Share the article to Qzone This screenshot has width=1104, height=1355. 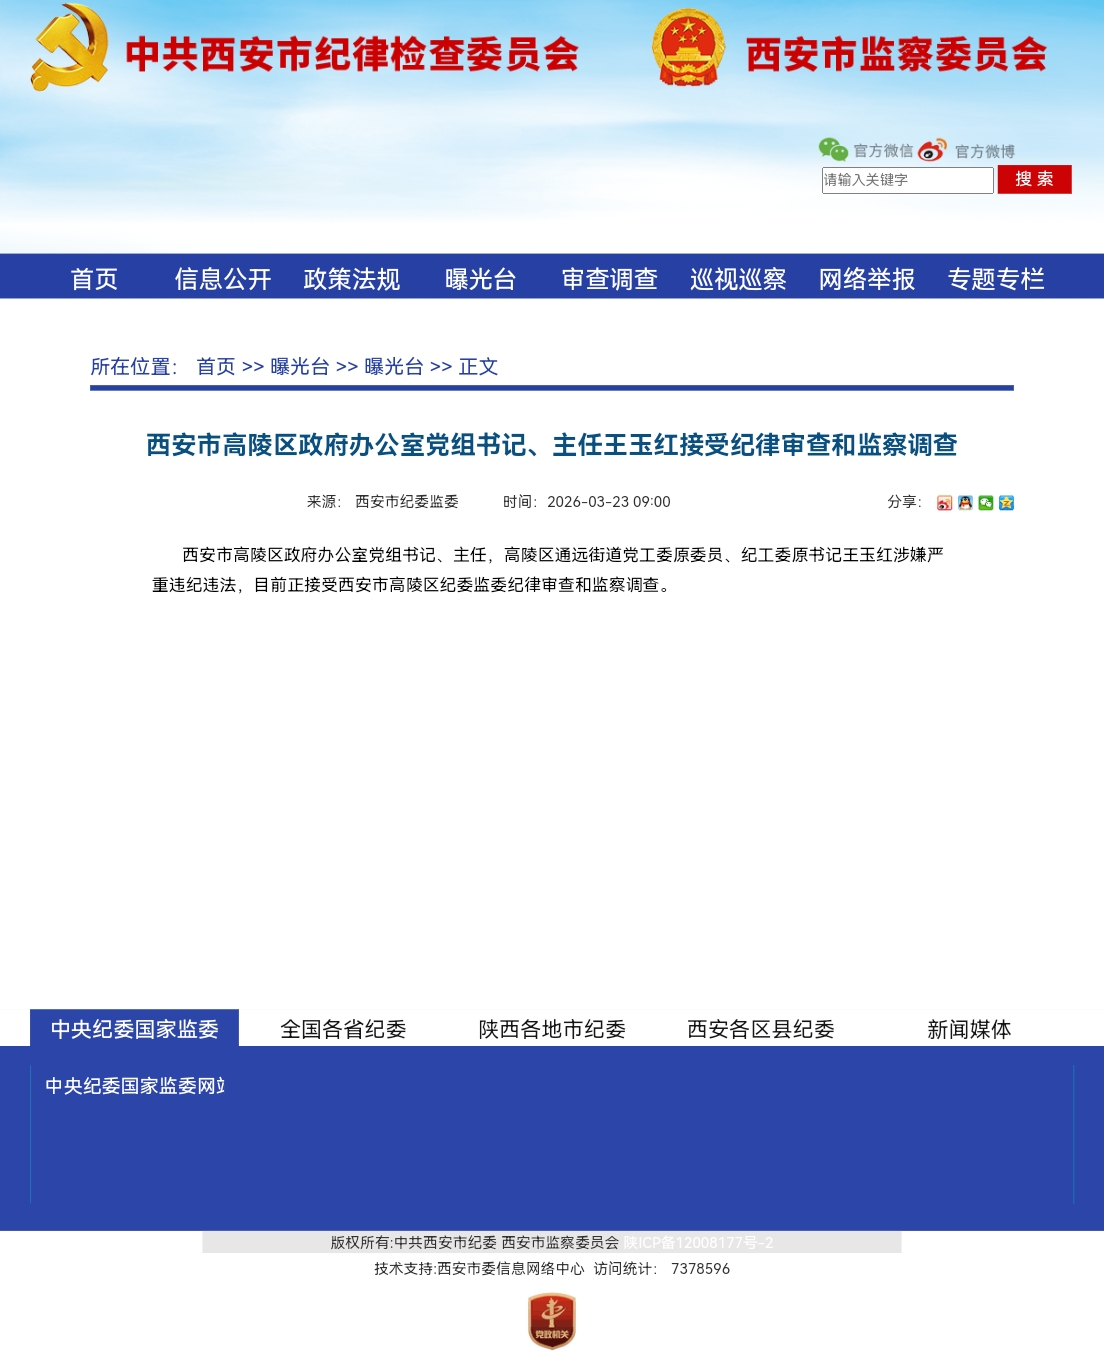tap(1006, 503)
